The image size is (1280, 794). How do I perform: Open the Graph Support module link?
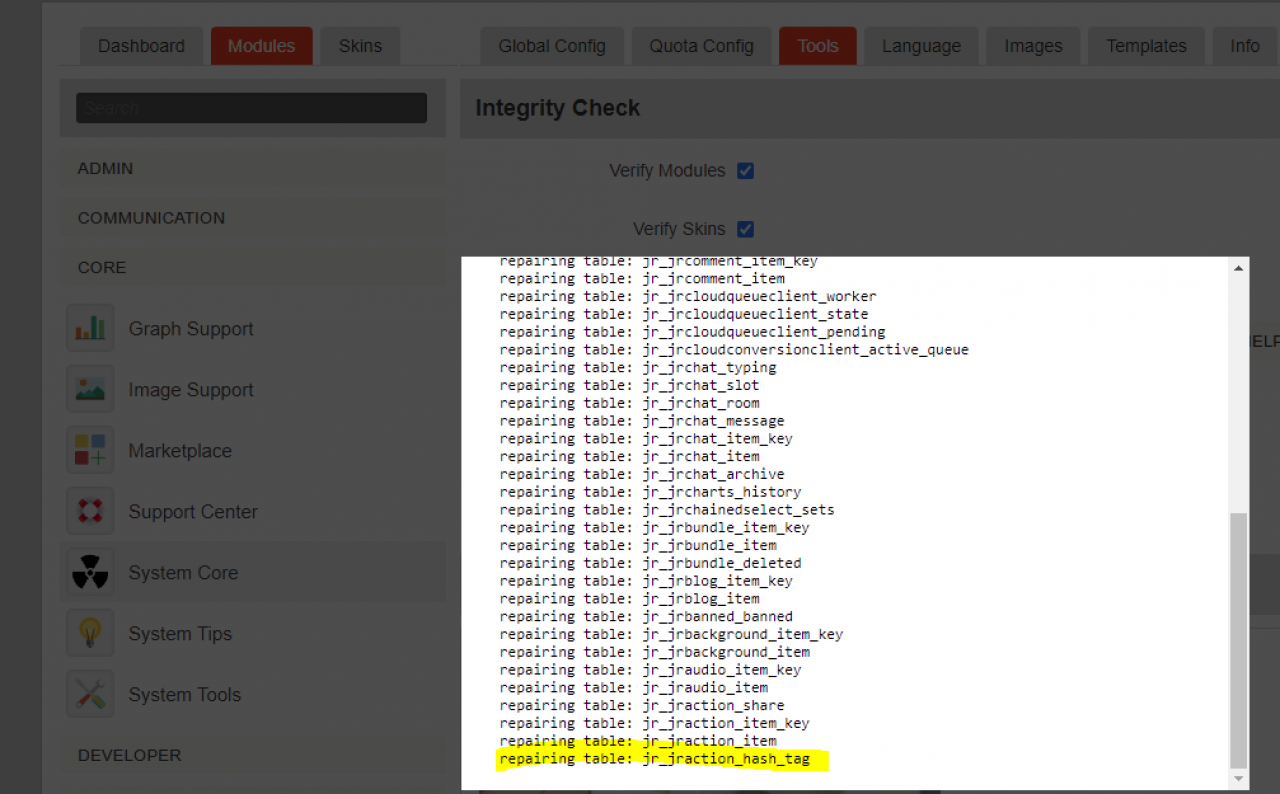click(x=191, y=329)
